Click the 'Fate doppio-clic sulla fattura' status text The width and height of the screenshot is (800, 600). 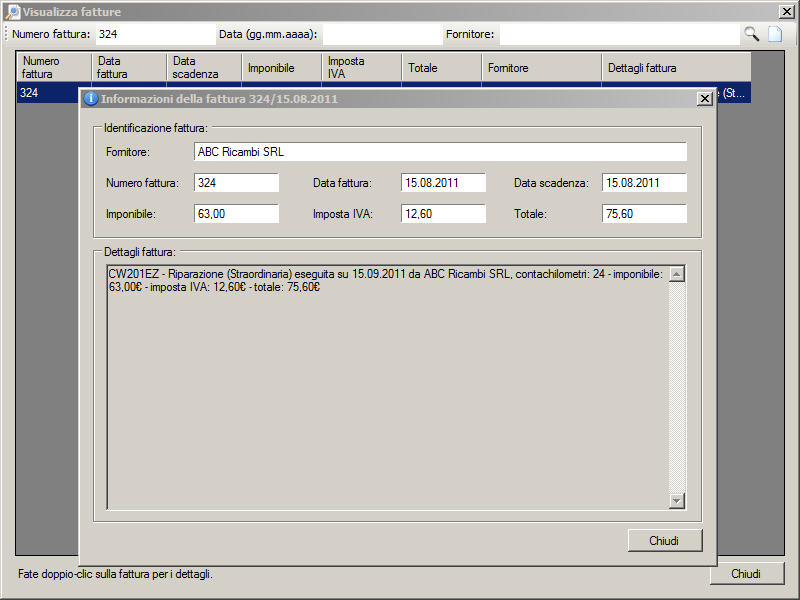coord(115,574)
